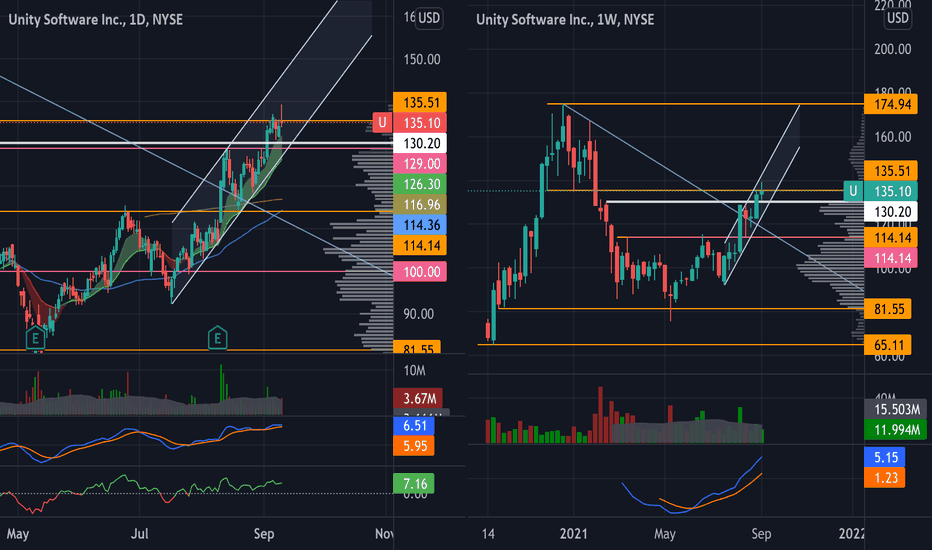Image resolution: width=932 pixels, height=550 pixels.
Task: Click the 160.00 tick on weekly price axis
Action: pyautogui.click(x=893, y=137)
